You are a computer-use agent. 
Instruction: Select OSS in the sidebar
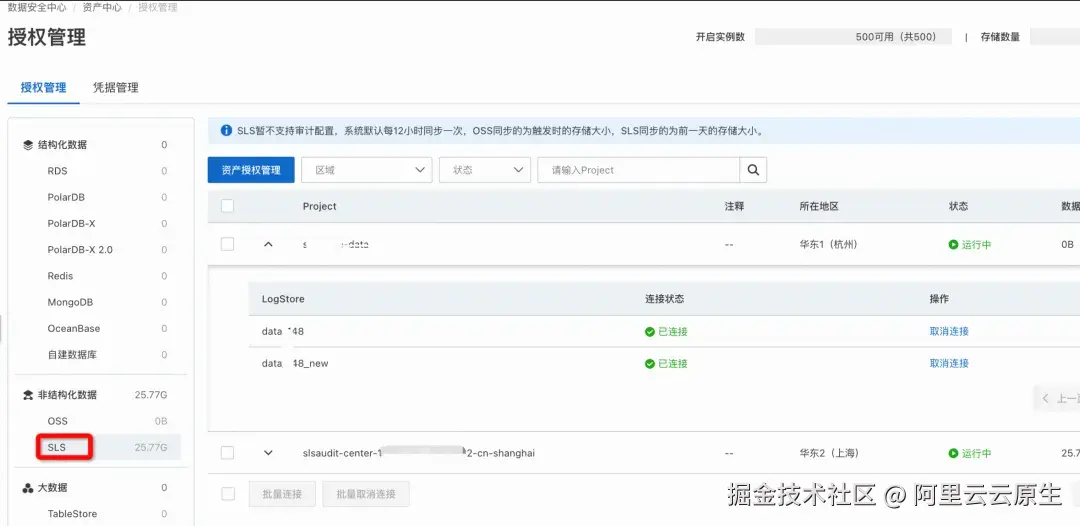(x=57, y=421)
